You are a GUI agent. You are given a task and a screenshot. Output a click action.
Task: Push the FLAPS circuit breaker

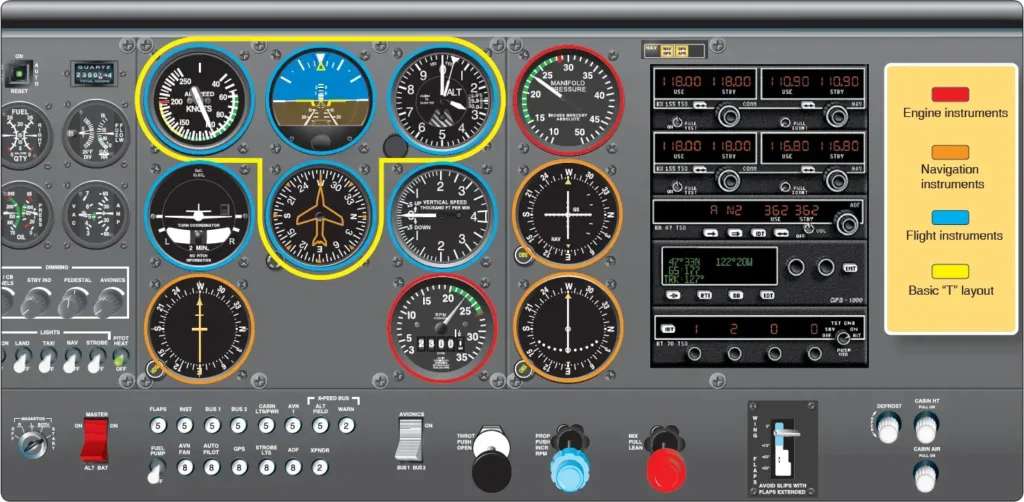point(158,426)
